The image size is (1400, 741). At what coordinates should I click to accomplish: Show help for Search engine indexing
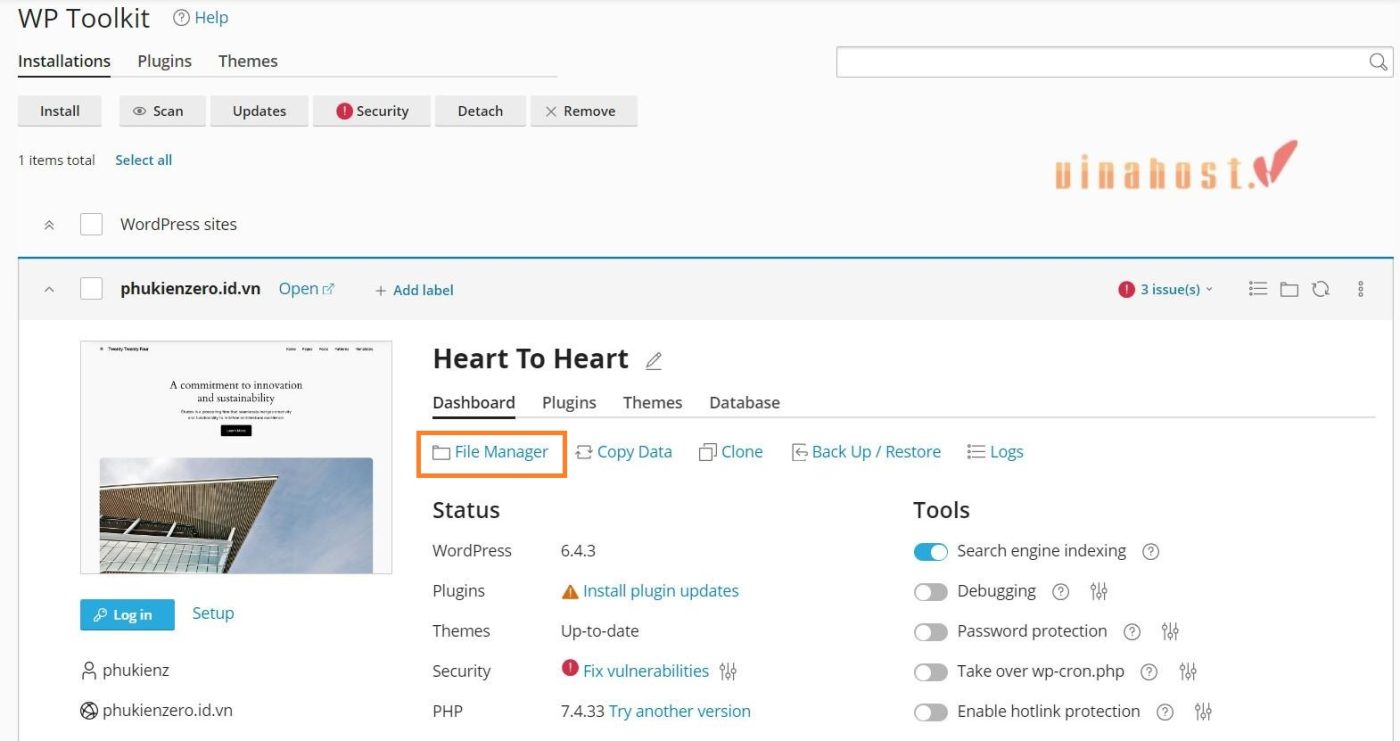pyautogui.click(x=1151, y=551)
